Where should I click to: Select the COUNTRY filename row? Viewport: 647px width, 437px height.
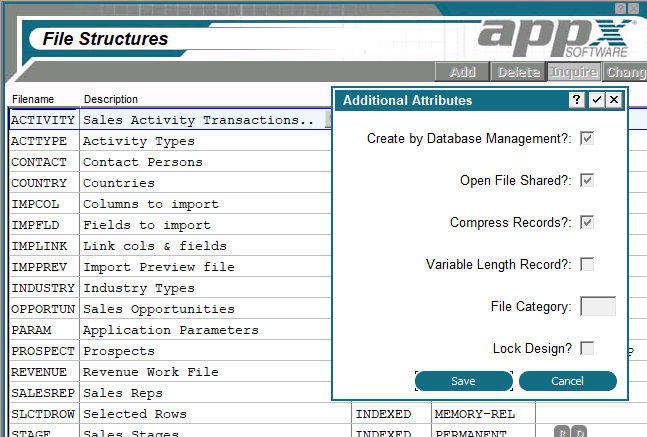(x=44, y=183)
